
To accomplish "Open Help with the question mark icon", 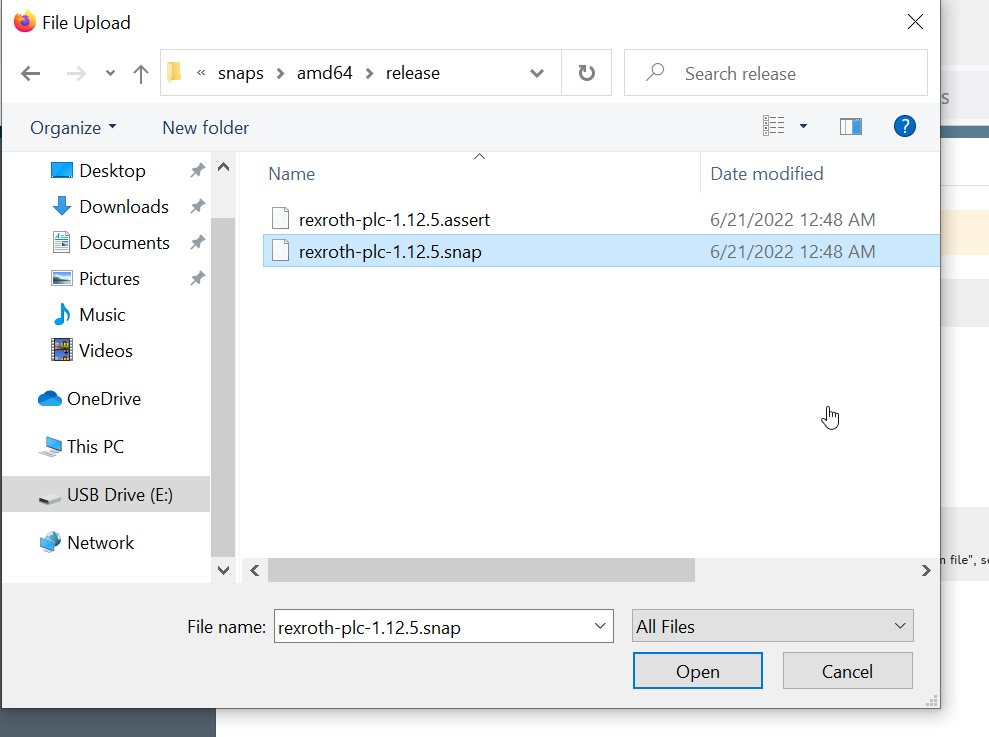I will click(904, 126).
